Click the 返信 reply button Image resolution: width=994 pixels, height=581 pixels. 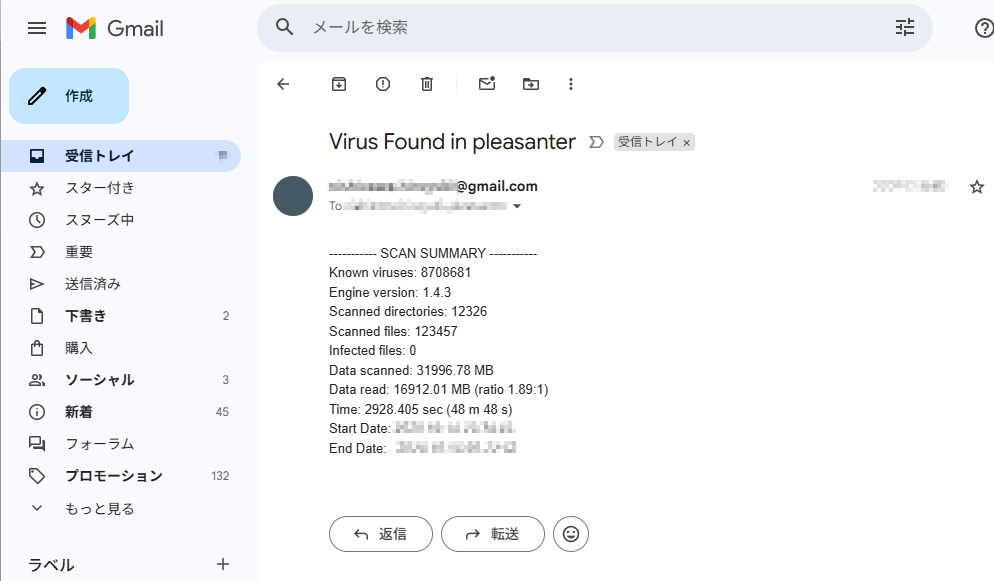click(381, 534)
